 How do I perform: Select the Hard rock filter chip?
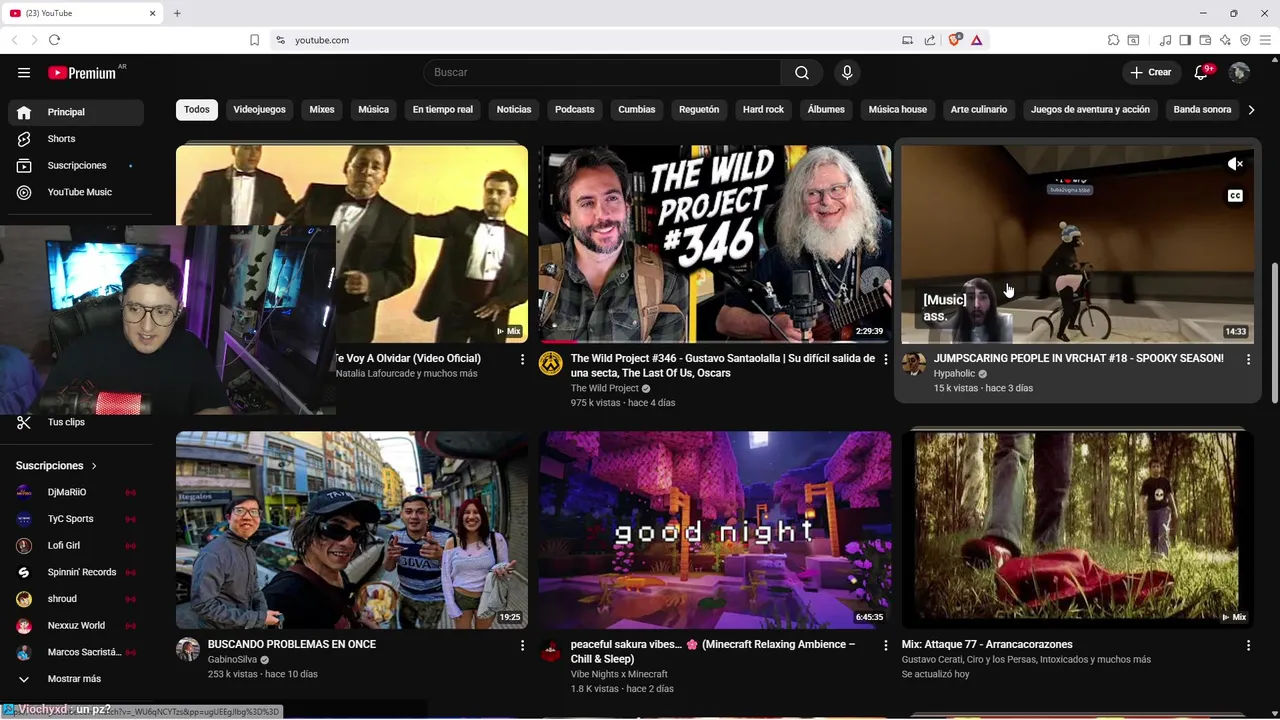click(x=763, y=110)
